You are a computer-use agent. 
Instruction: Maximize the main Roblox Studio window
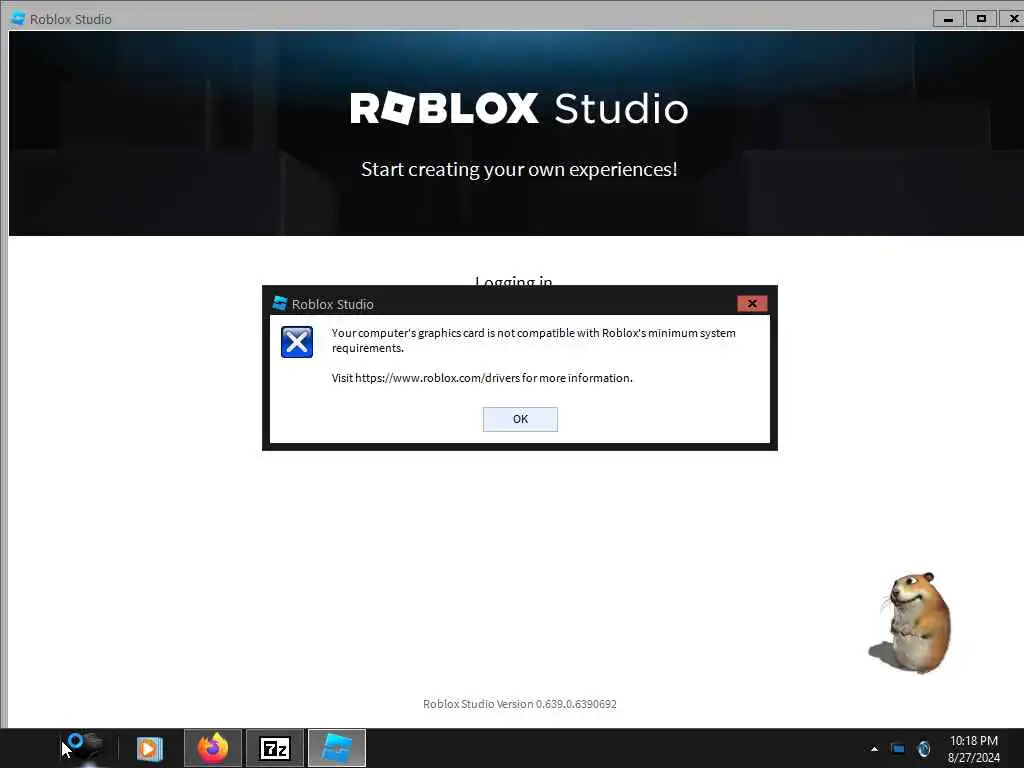(x=981, y=19)
